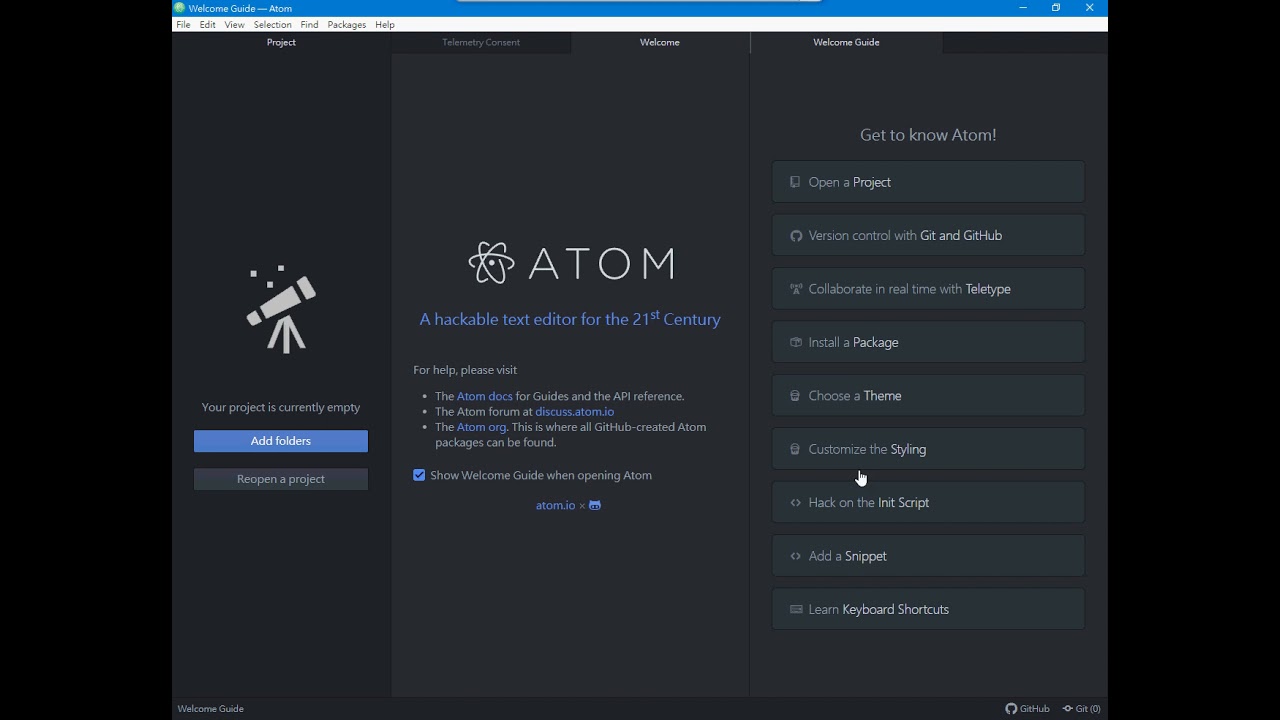Expand the Open a Project section
This screenshot has width=1280, height=720.
928,182
